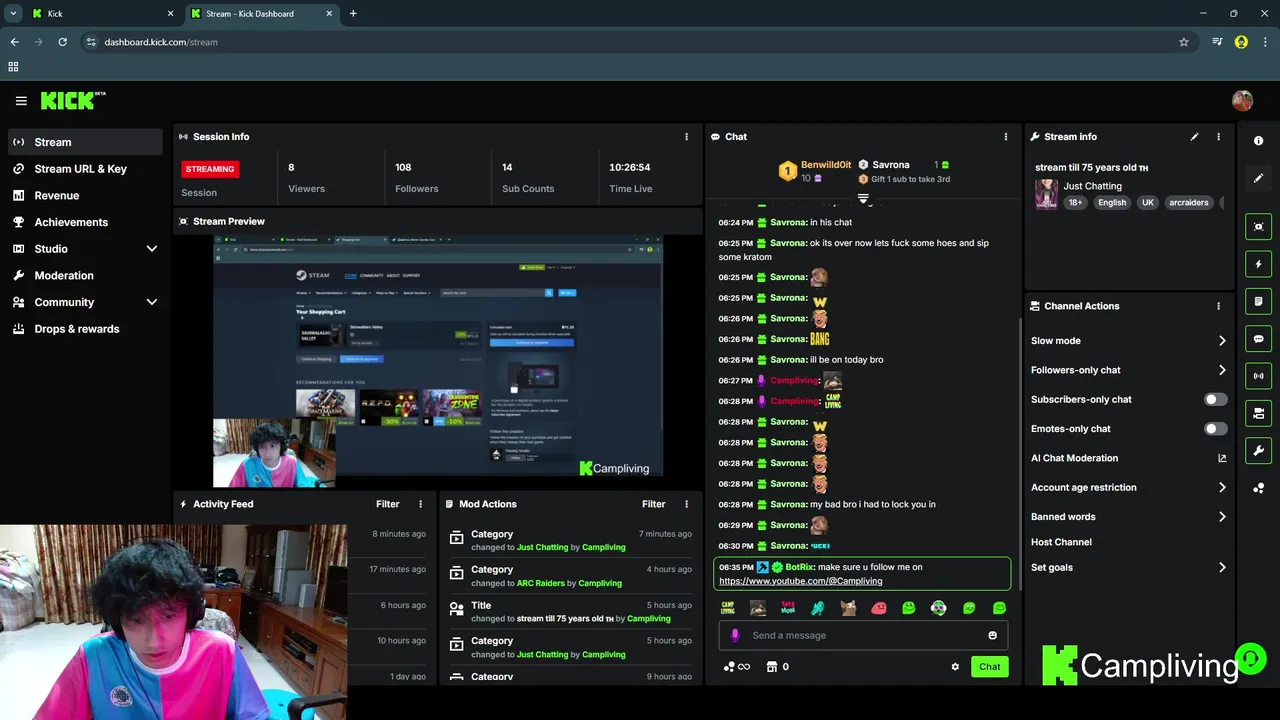Open AI Chat Moderation external link icon

(x=1222, y=458)
